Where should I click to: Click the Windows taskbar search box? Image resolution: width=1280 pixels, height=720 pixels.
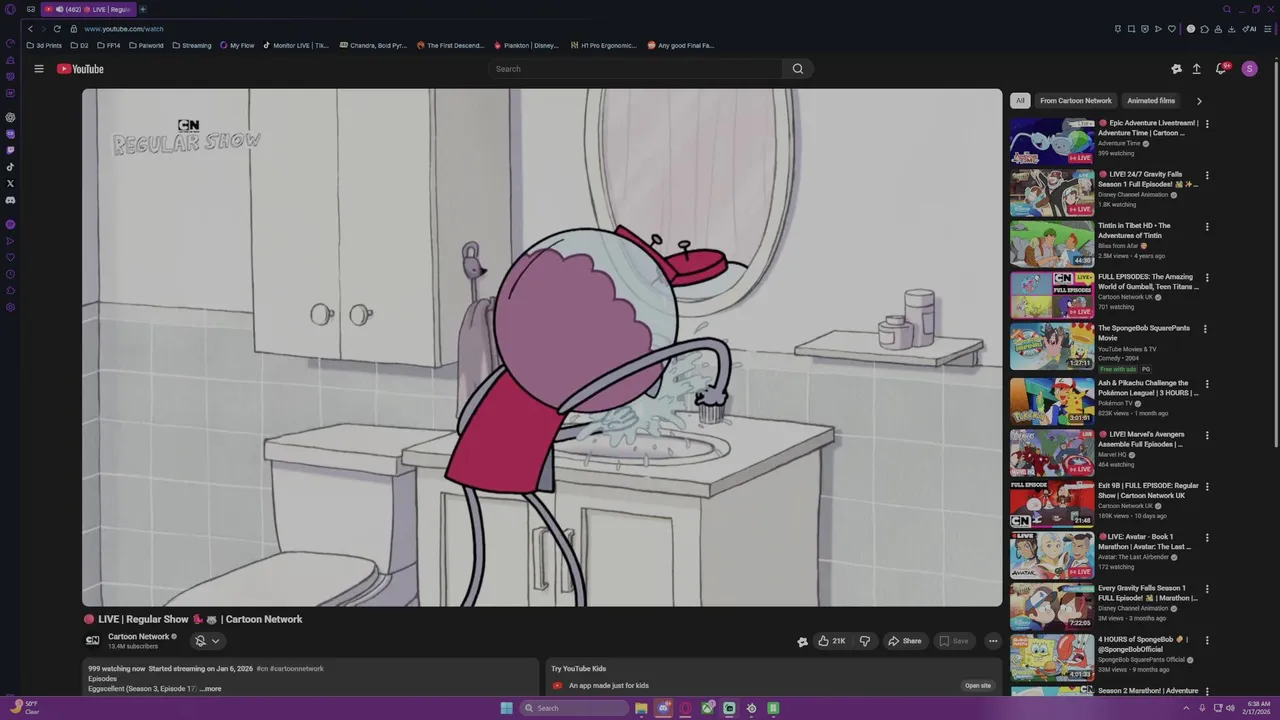point(574,708)
